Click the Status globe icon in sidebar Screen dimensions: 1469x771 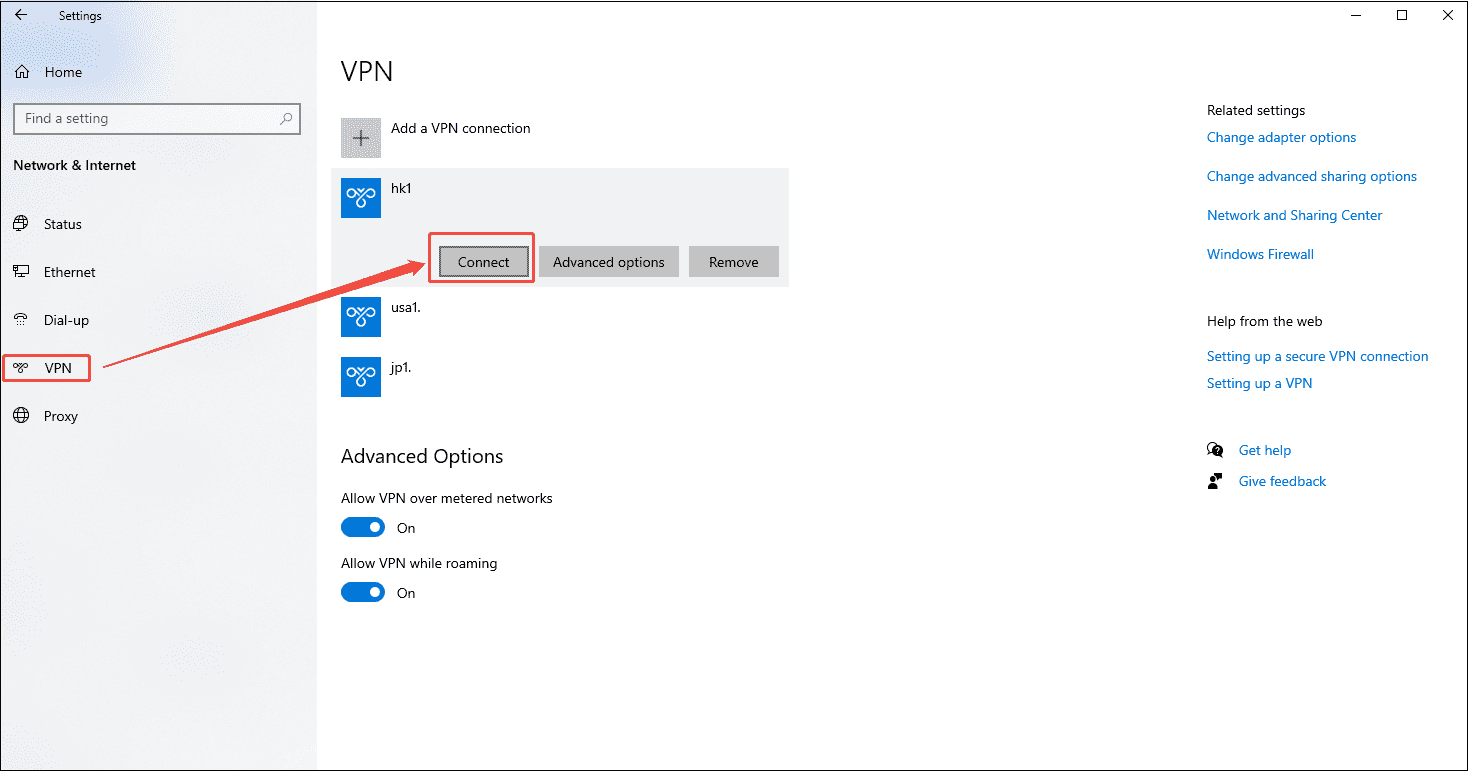pos(21,223)
